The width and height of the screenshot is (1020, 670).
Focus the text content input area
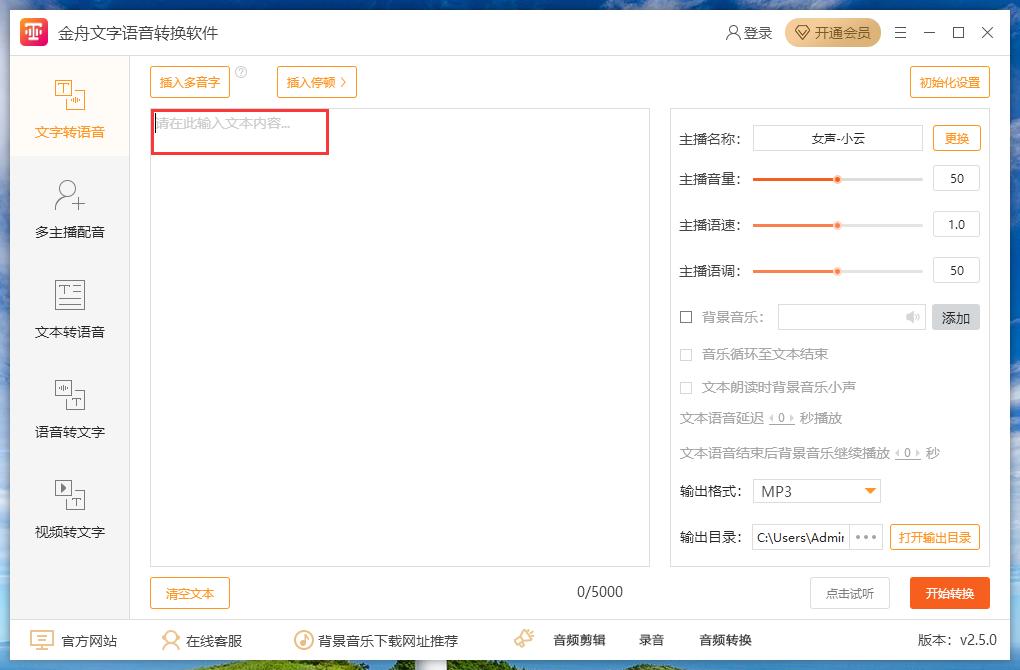[400, 337]
